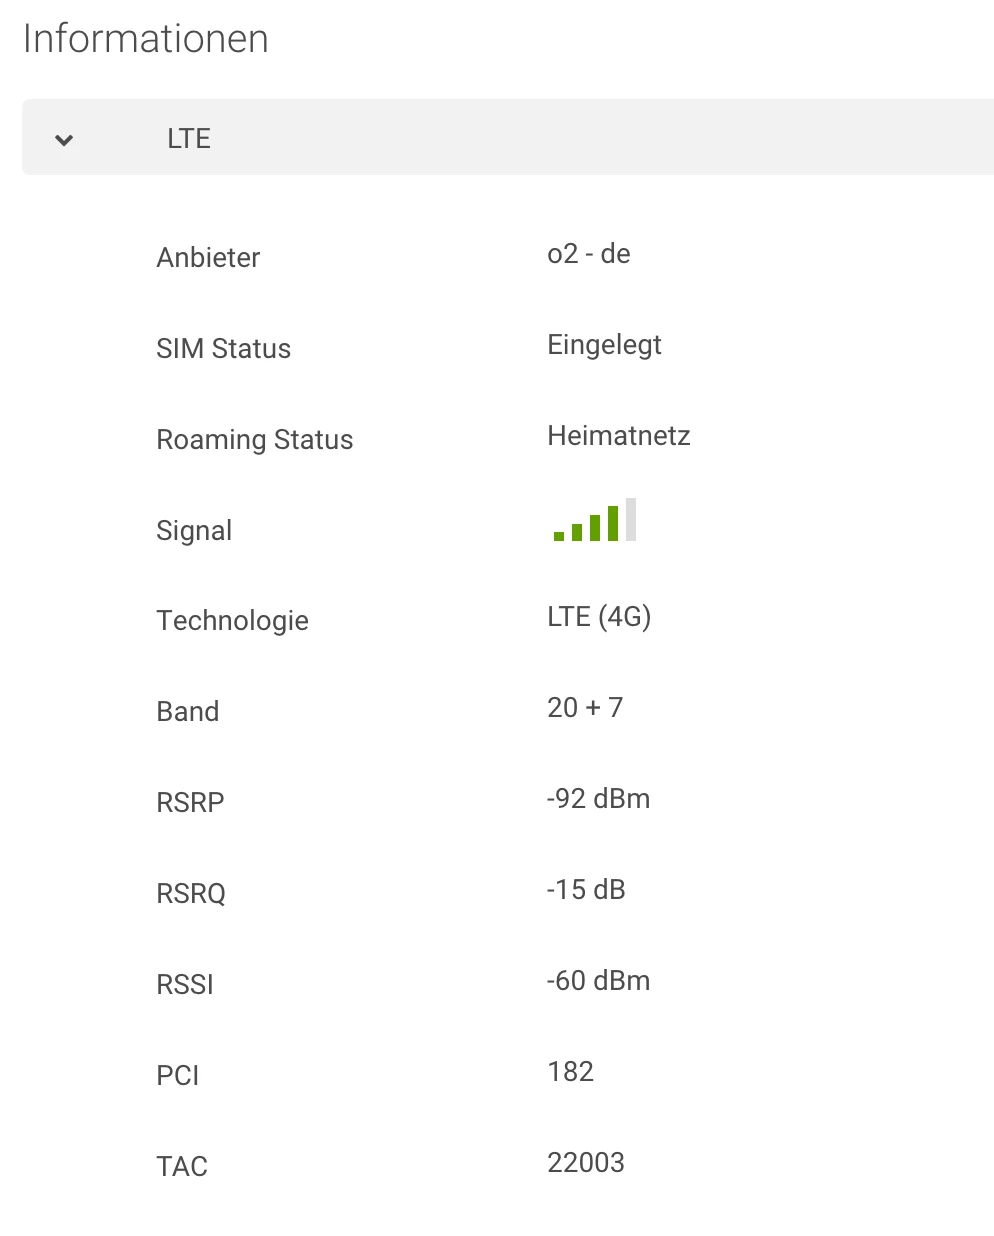Click the RSRQ value -15 dB
Screen dimensions: 994x1236
click(586, 890)
